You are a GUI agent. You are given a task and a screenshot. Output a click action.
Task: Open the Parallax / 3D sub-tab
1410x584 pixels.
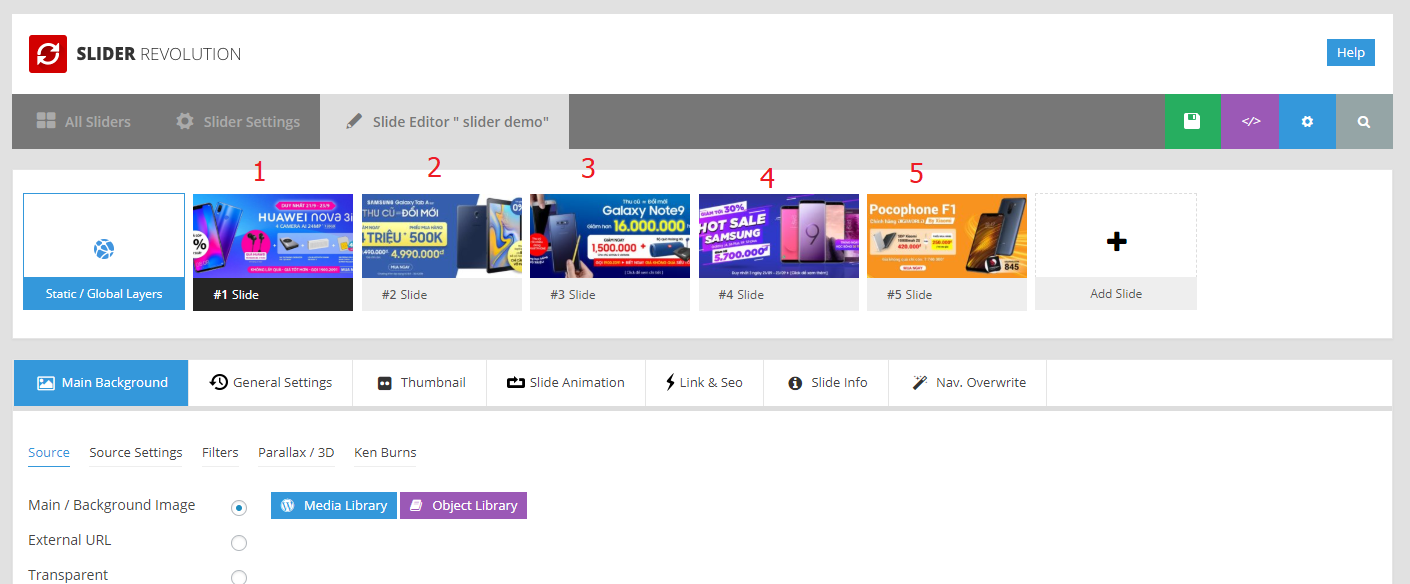(x=296, y=453)
